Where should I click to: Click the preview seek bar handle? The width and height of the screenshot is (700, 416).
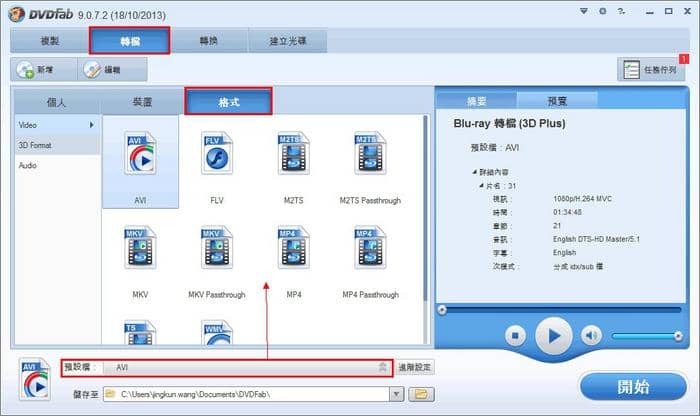442,310
